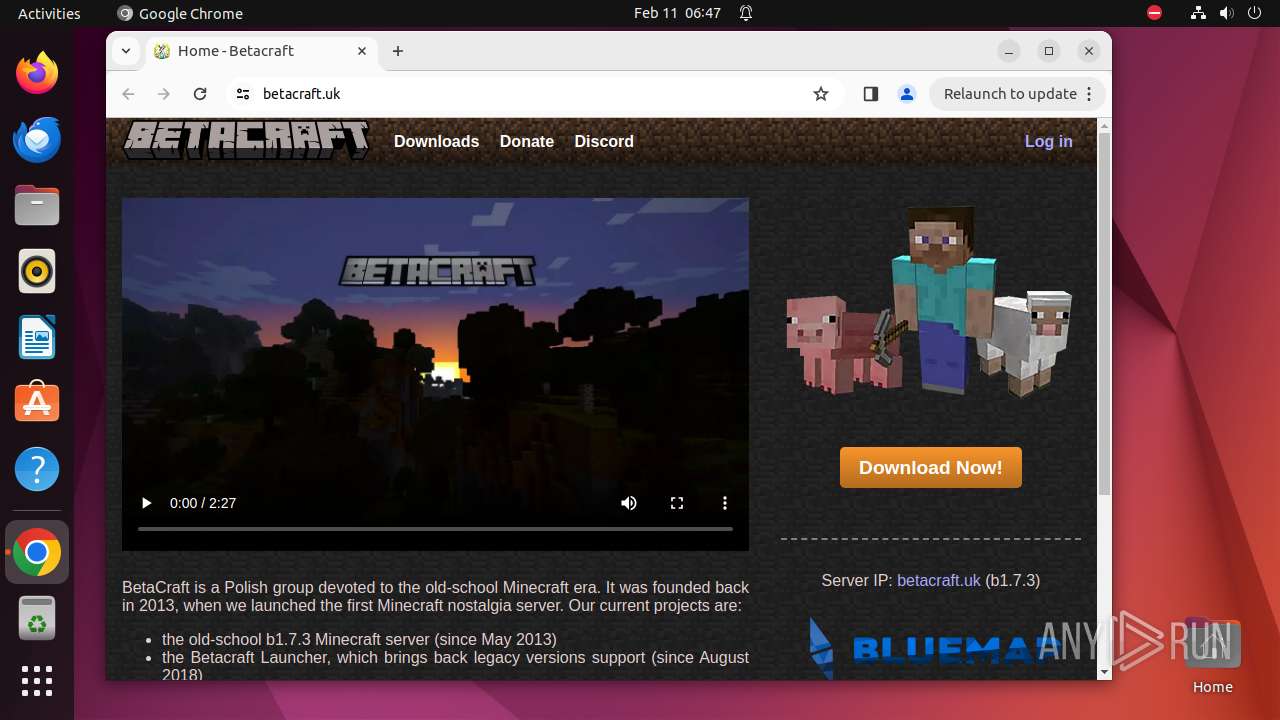Open betacraft.uk server IP link

tap(939, 580)
